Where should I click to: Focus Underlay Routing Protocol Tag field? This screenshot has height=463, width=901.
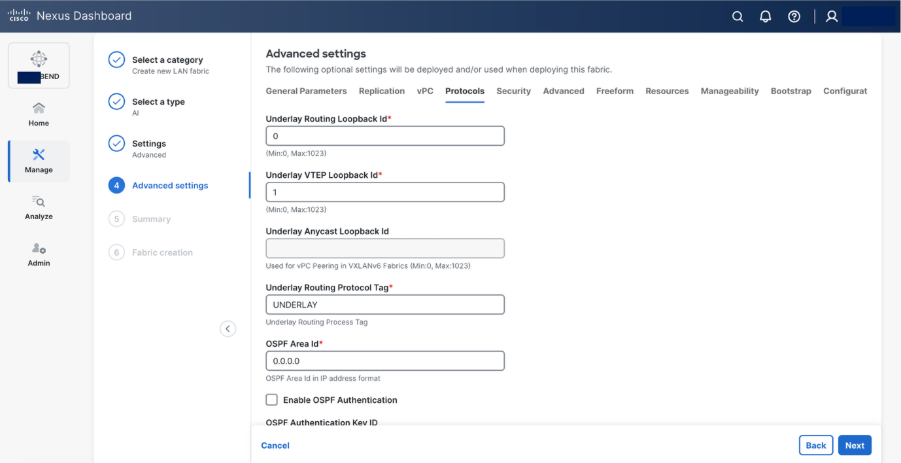point(385,304)
